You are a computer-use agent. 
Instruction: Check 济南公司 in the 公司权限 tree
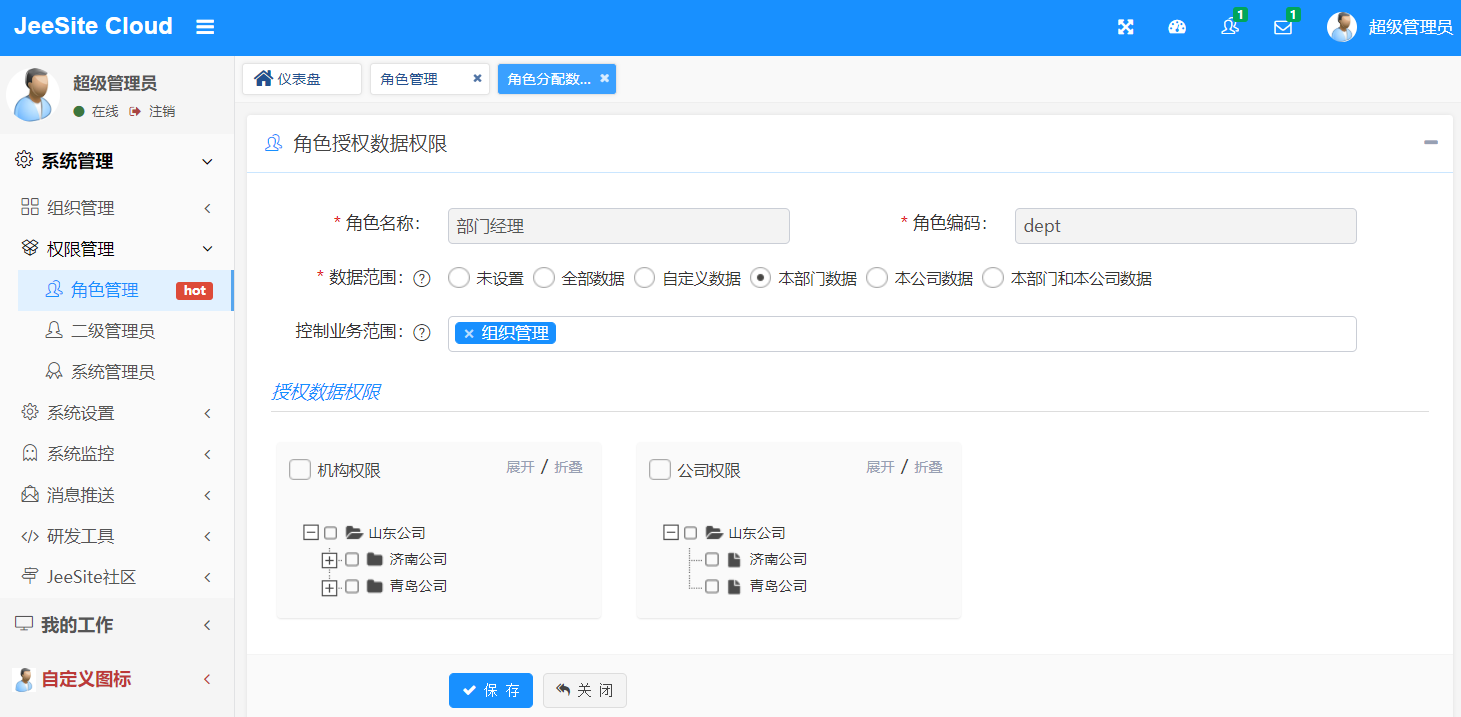click(712, 559)
